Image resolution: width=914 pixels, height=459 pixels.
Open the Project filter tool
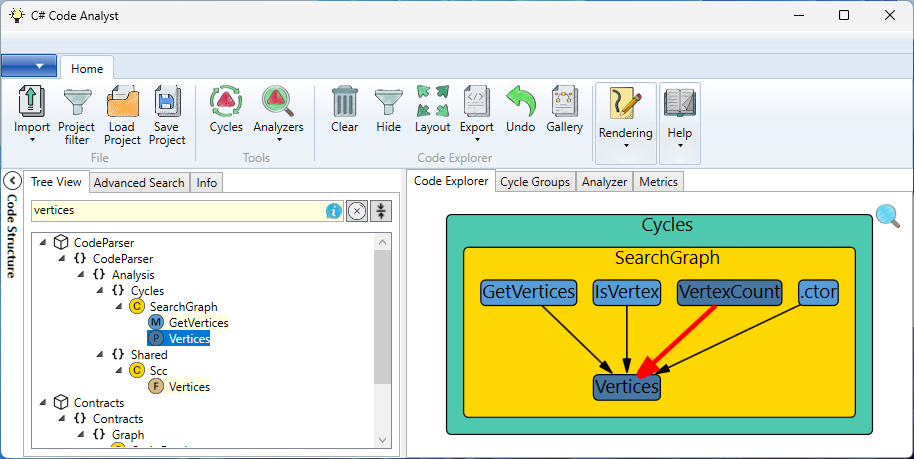pyautogui.click(x=76, y=102)
